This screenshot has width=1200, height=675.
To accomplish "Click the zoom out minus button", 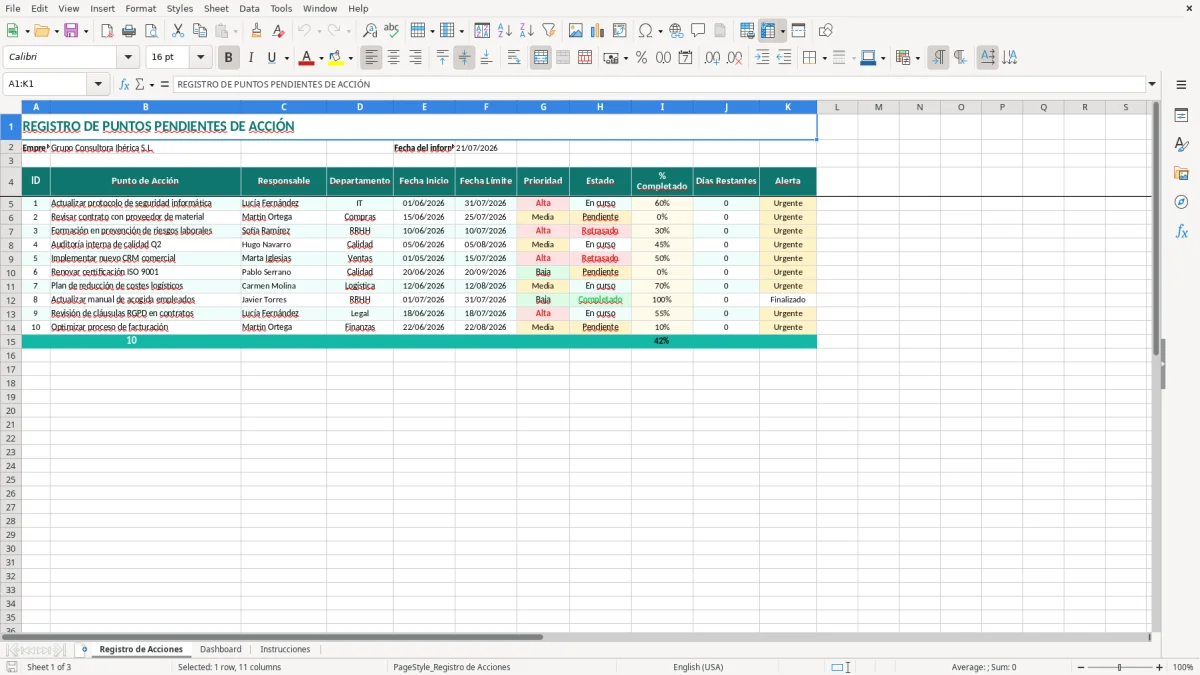I will click(x=1081, y=667).
